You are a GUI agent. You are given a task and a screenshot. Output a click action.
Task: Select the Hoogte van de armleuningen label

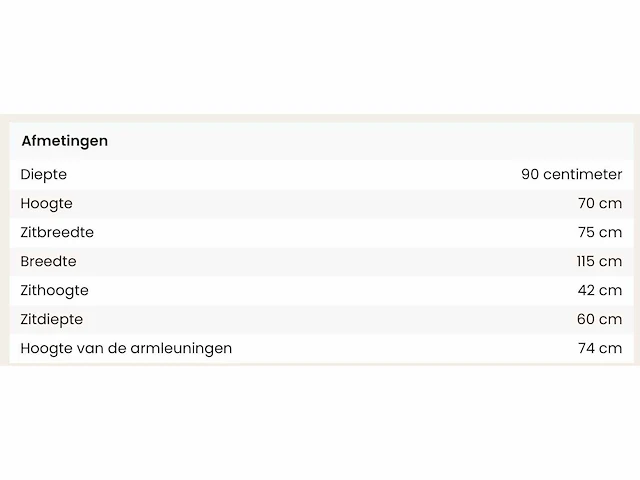[126, 348]
